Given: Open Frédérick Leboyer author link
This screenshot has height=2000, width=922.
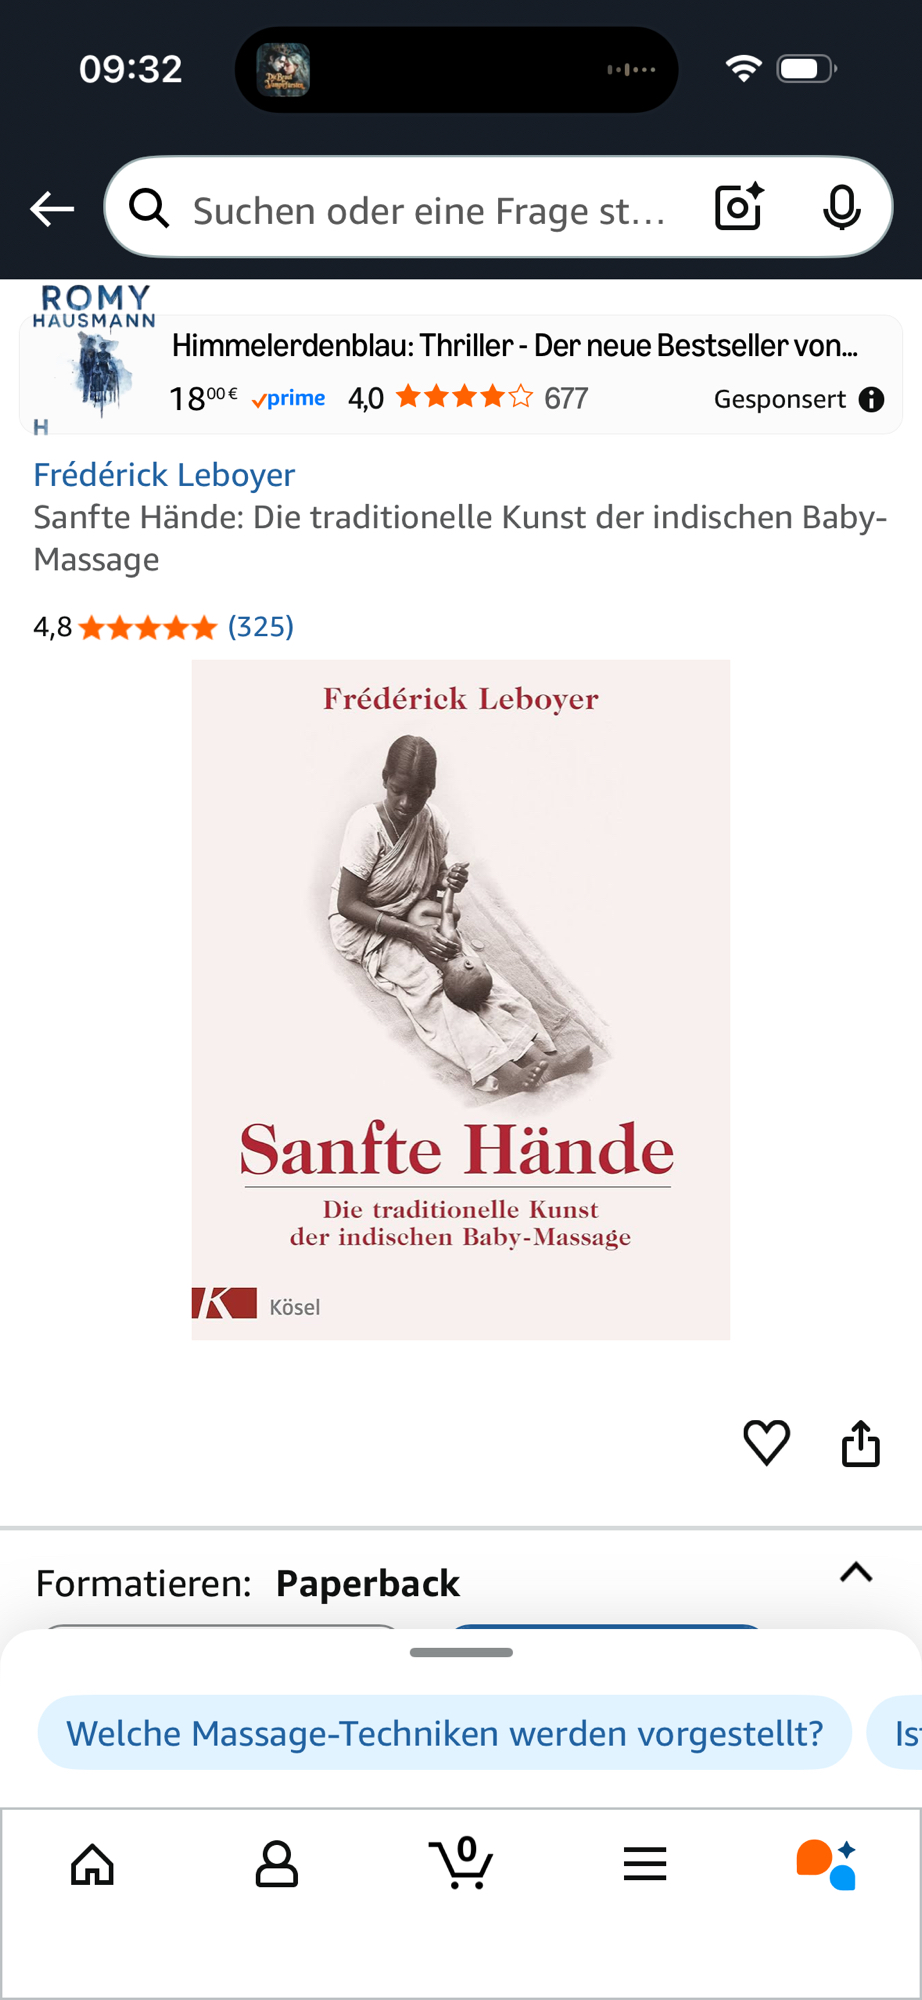Looking at the screenshot, I should point(164,474).
